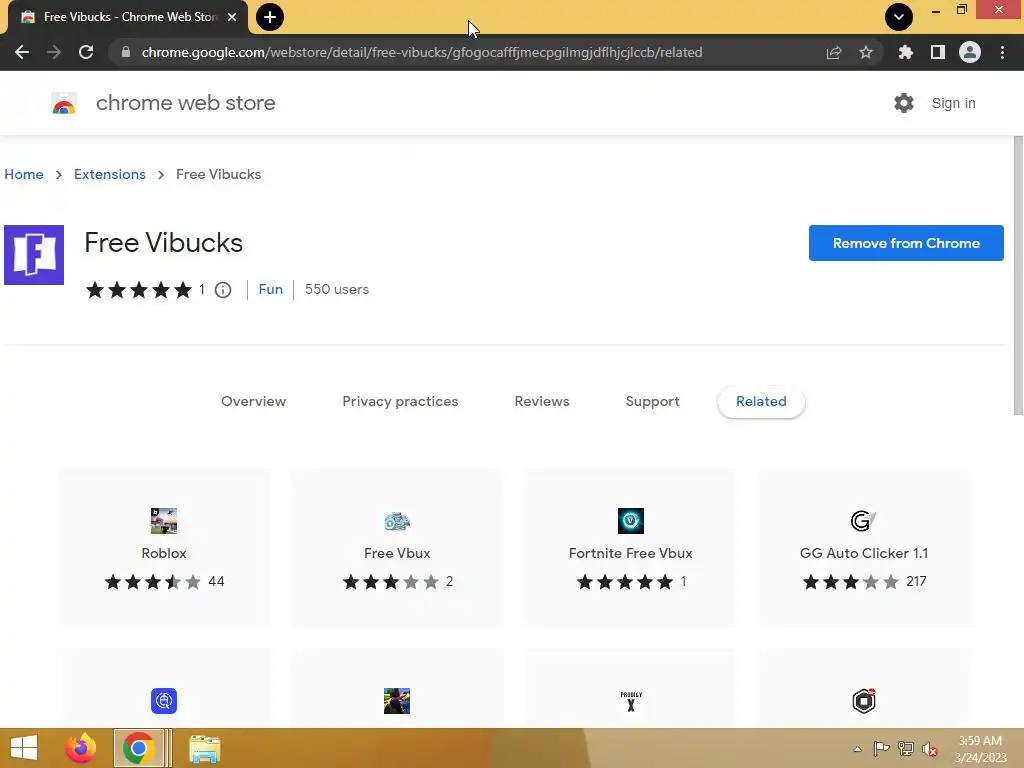
Task: Switch to the Reviews tab
Action: [x=542, y=401]
